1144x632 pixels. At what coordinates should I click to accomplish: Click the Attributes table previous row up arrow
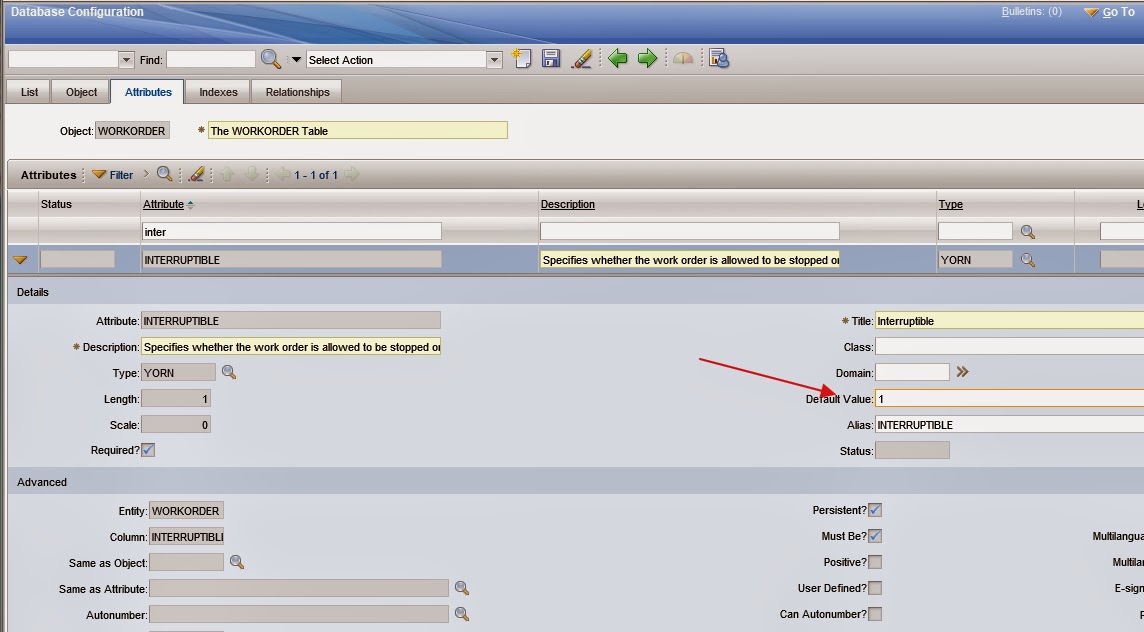pos(227,174)
